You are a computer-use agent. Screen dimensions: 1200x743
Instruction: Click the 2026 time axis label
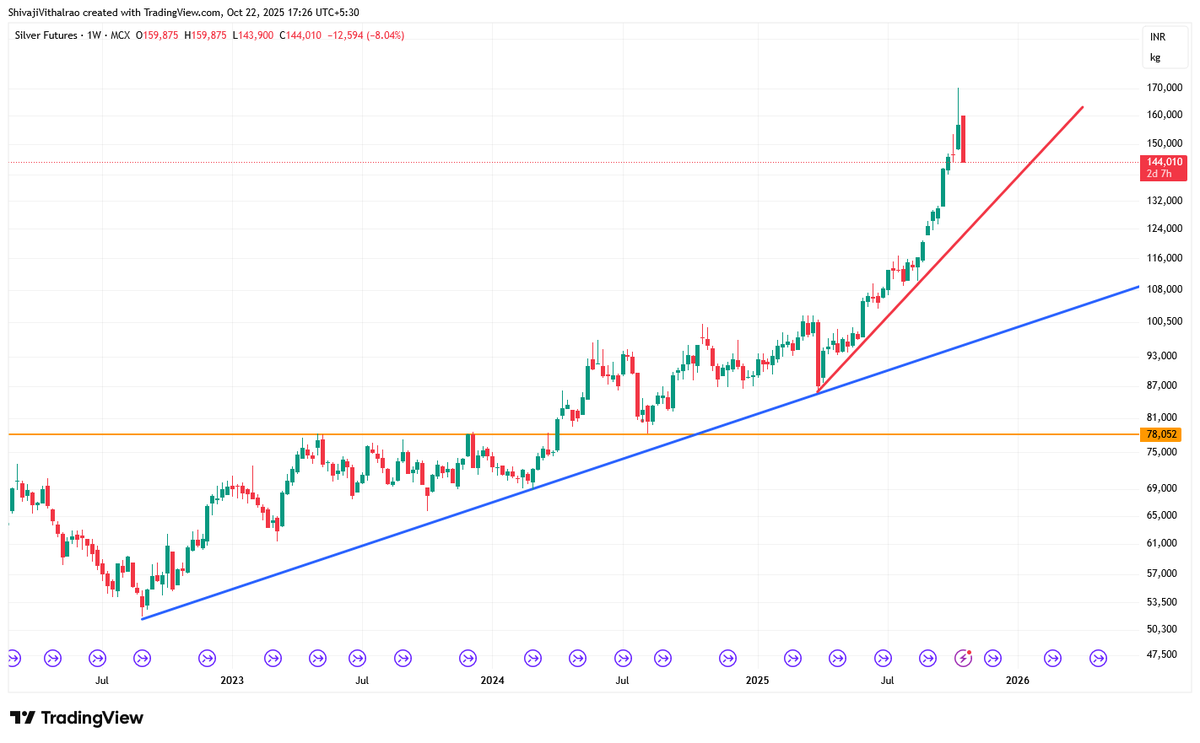coord(1017,680)
